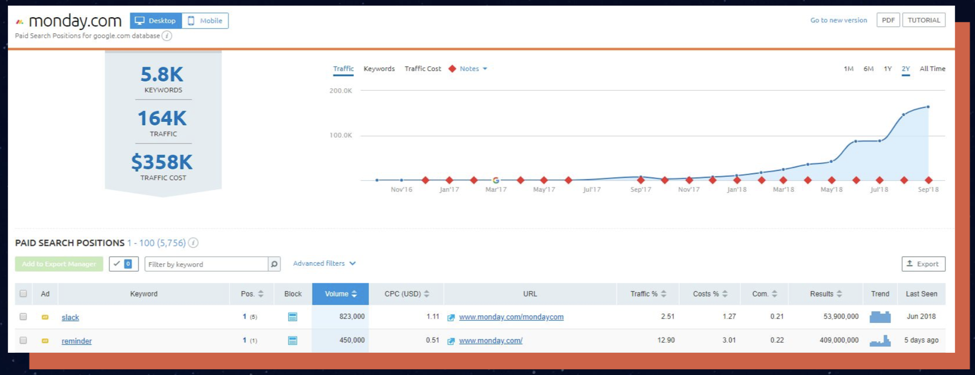The image size is (975, 375).
Task: Open the TUTORIAL button
Action: [x=923, y=21]
